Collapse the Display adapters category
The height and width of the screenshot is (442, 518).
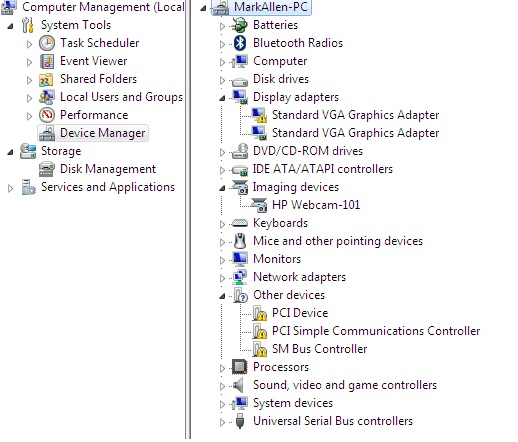(222, 98)
